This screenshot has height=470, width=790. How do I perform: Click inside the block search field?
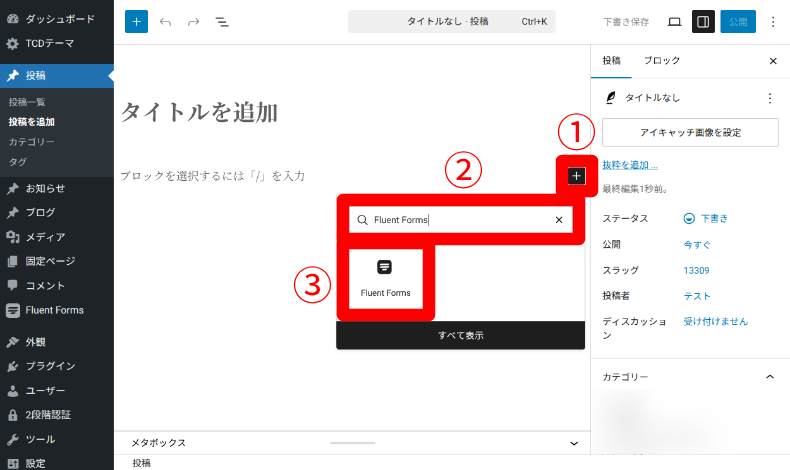tap(460, 220)
